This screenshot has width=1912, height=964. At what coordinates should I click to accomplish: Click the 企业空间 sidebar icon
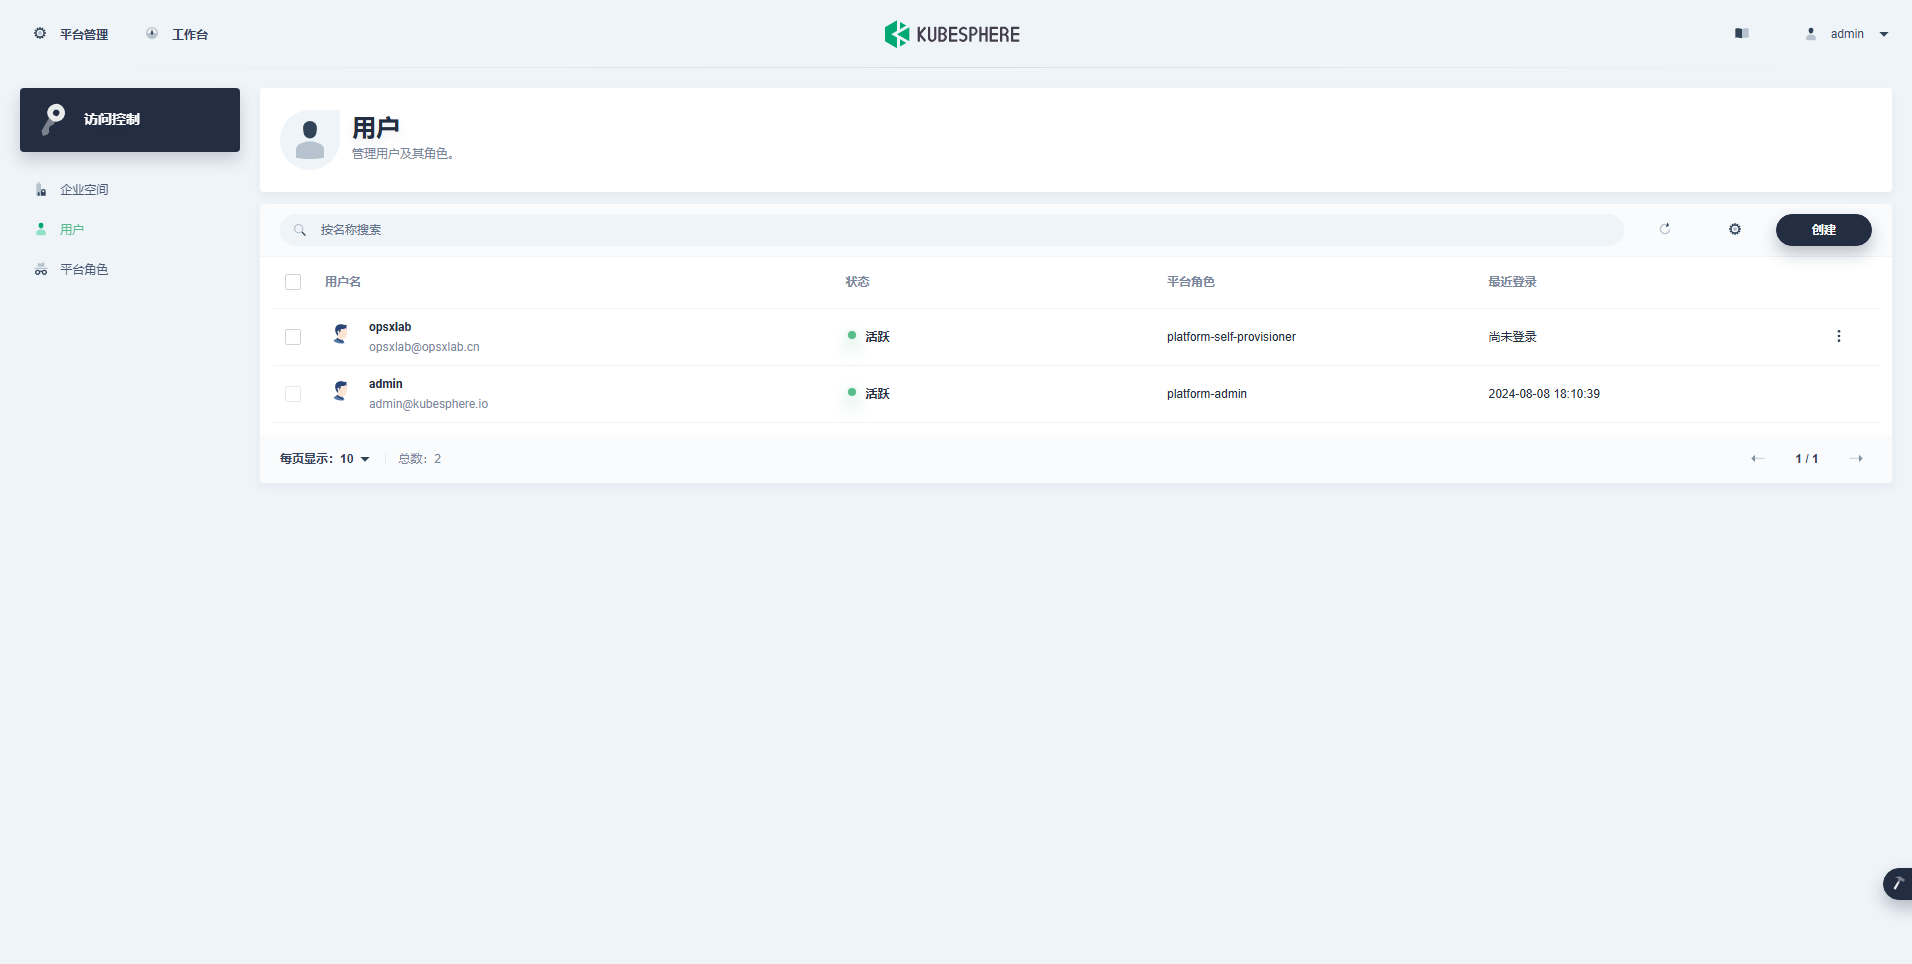click(x=40, y=189)
